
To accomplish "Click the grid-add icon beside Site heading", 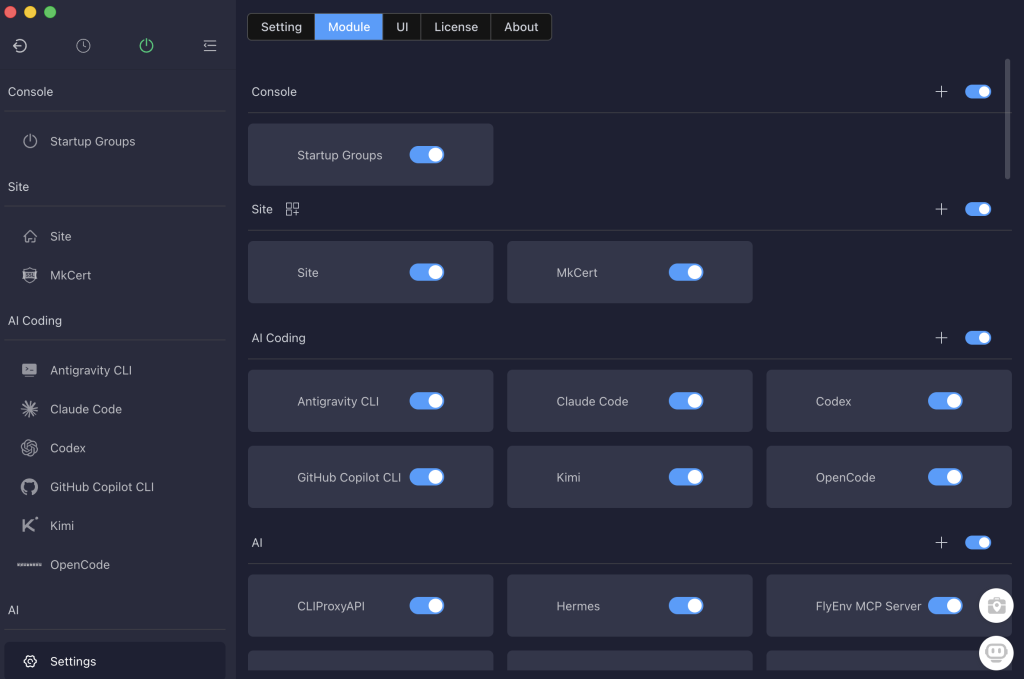I will 292,209.
